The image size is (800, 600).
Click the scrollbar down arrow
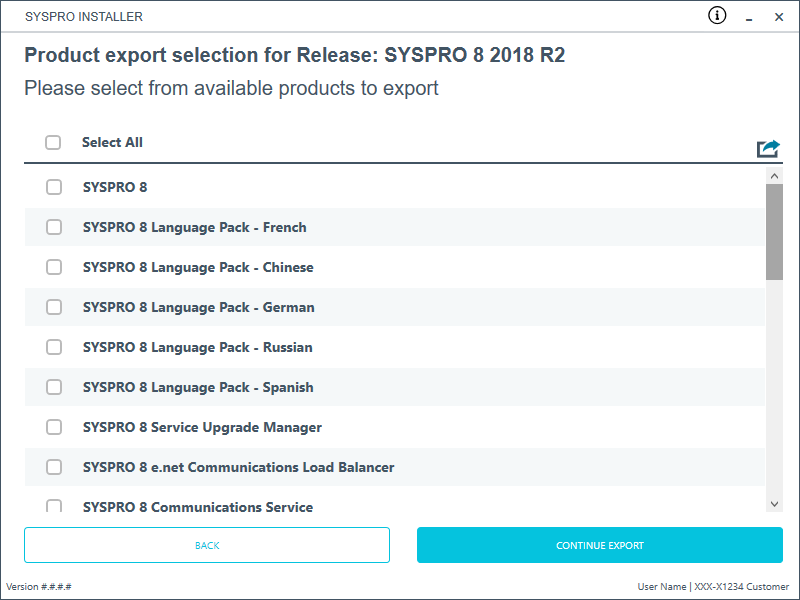pos(774,504)
